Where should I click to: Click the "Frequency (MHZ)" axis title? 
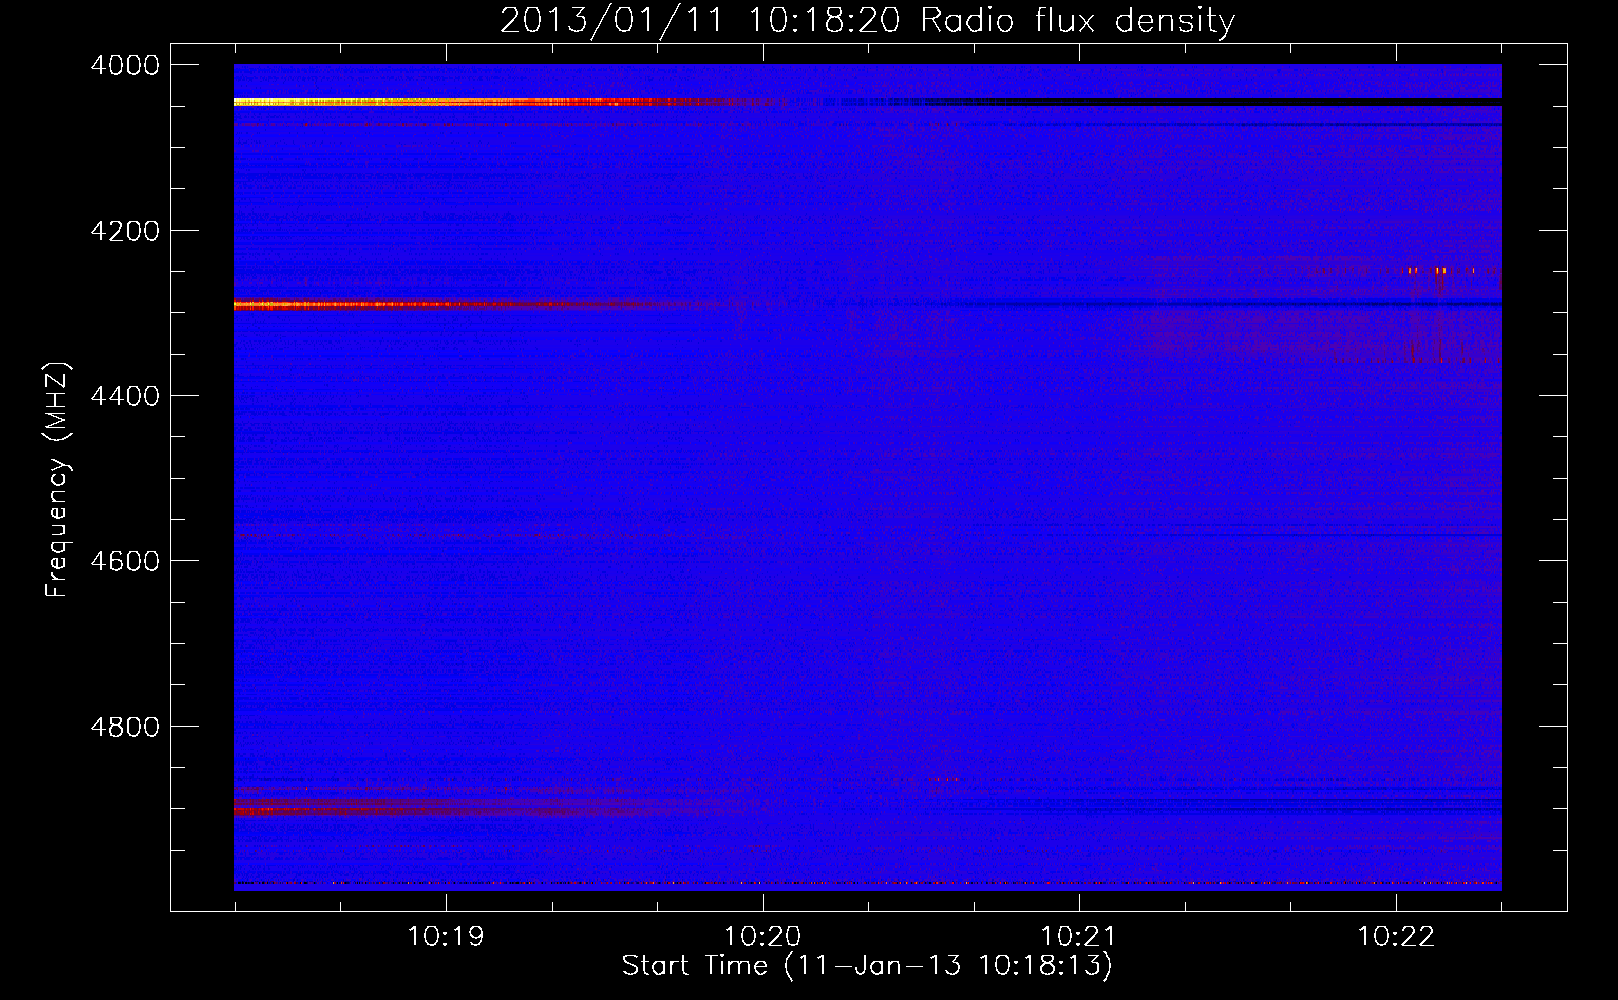[x=58, y=480]
